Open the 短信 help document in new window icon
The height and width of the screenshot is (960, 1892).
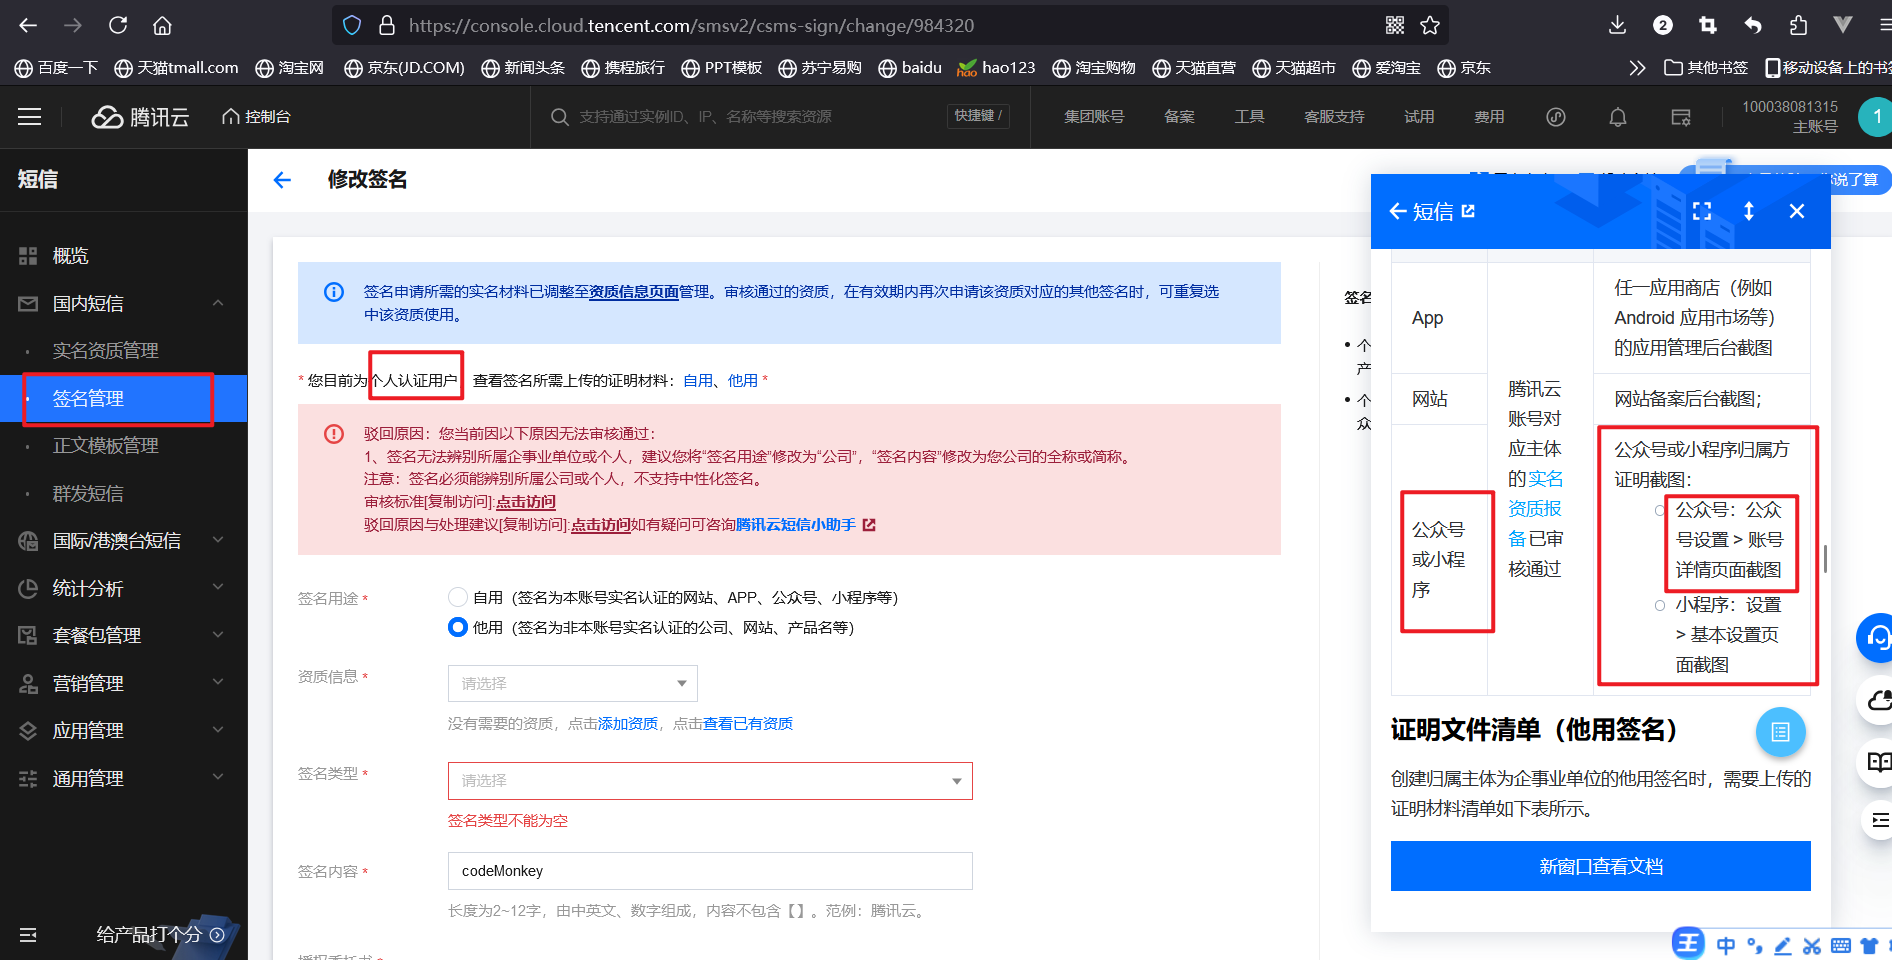click(1468, 211)
